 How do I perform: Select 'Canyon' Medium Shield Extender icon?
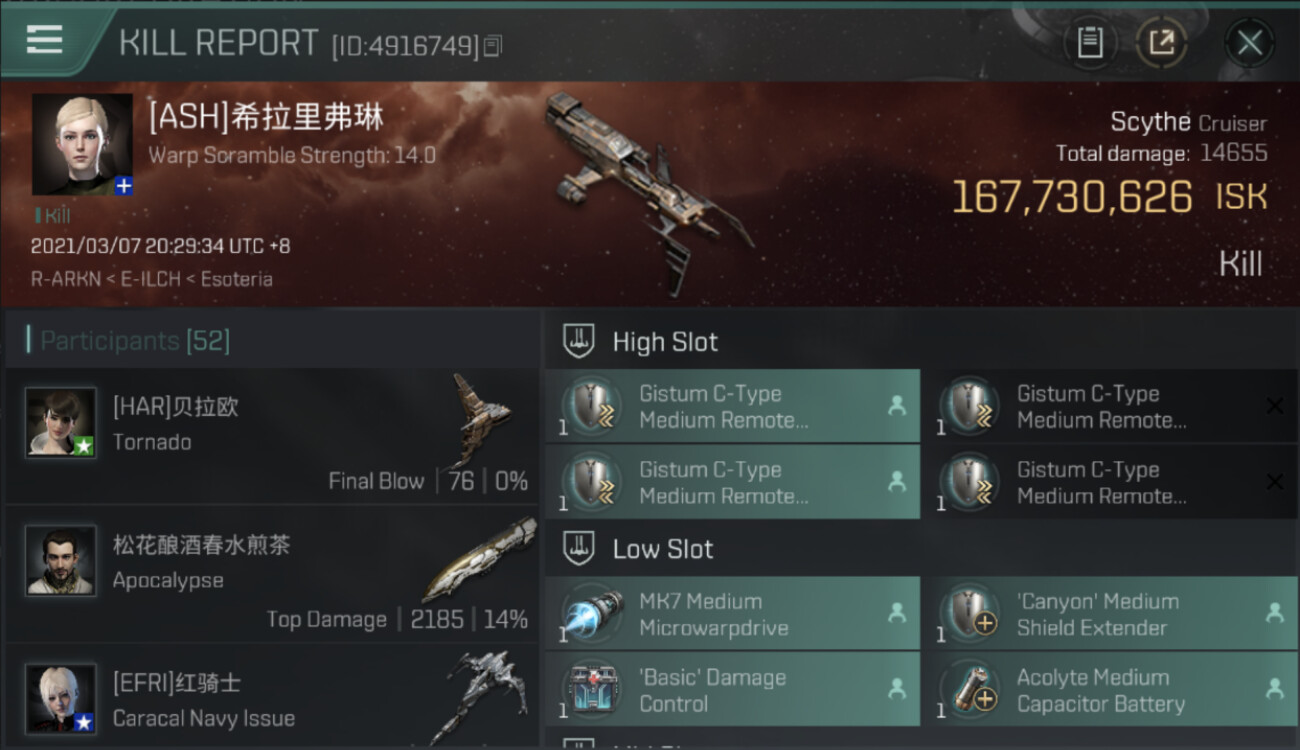coord(971,614)
